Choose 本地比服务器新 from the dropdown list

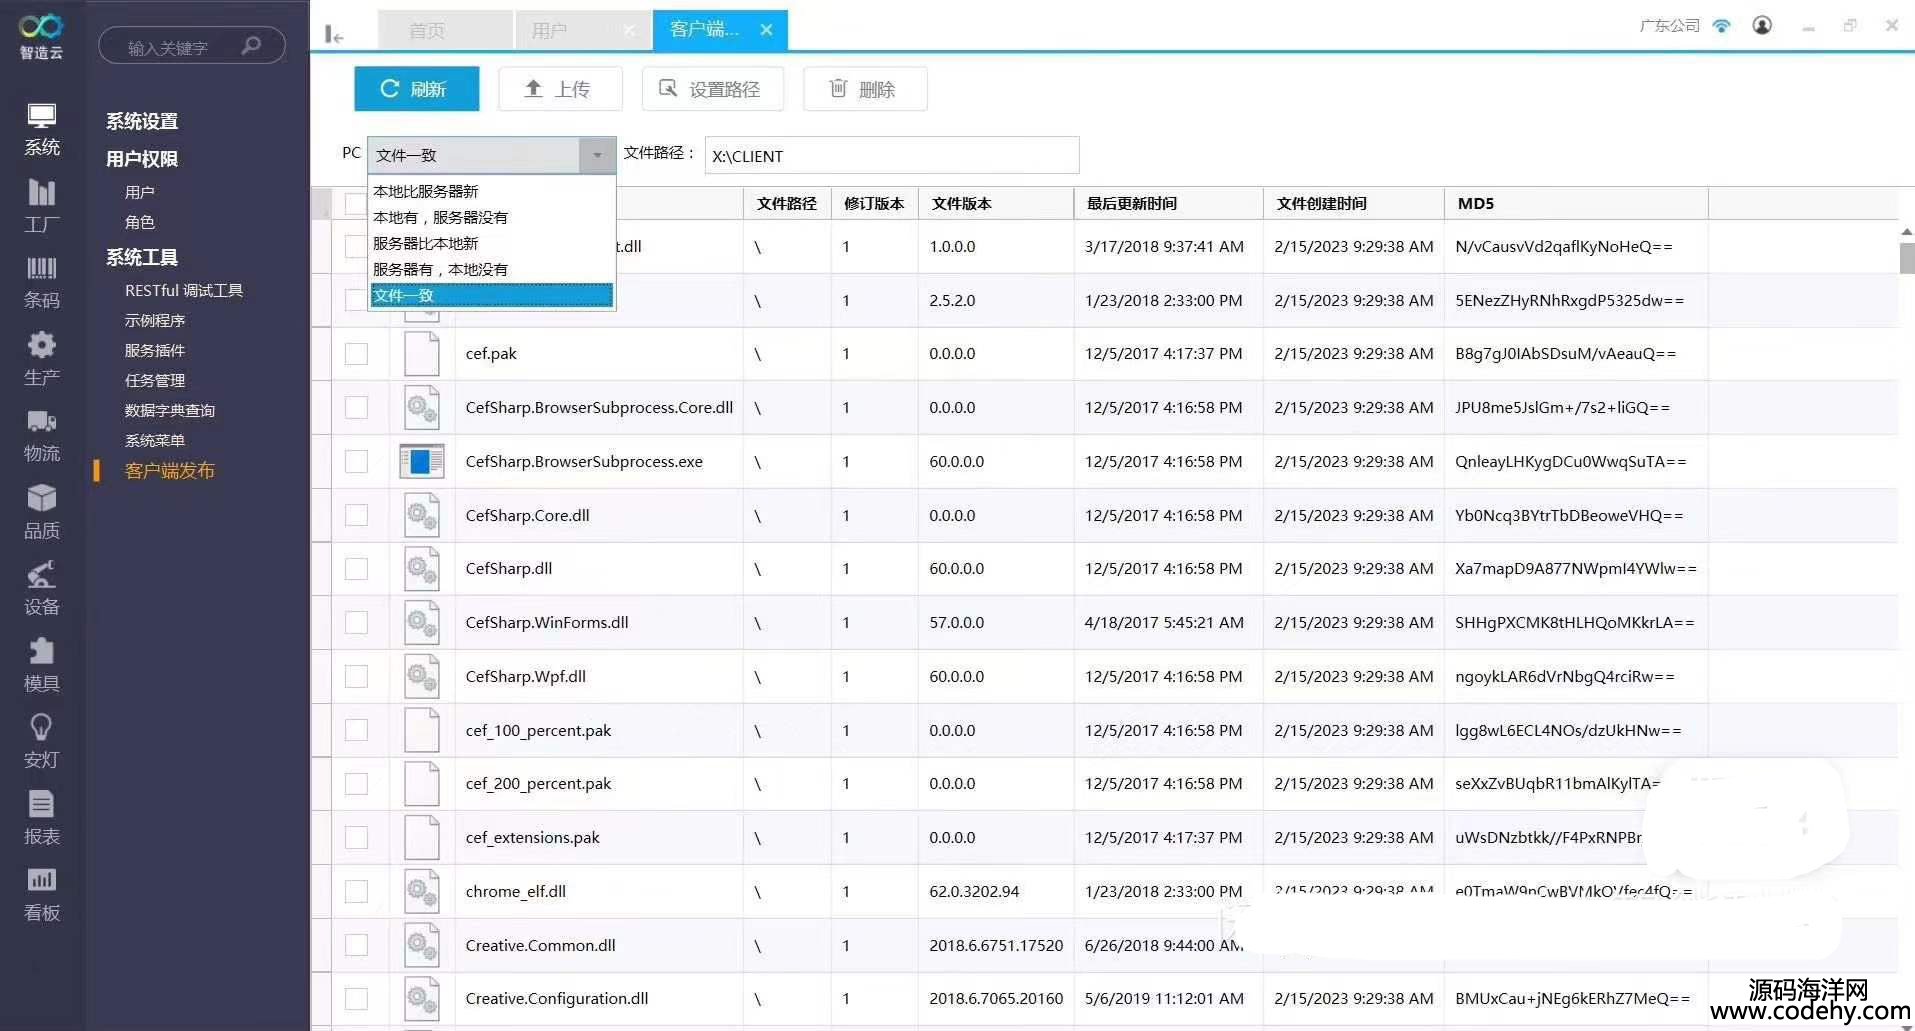[426, 191]
